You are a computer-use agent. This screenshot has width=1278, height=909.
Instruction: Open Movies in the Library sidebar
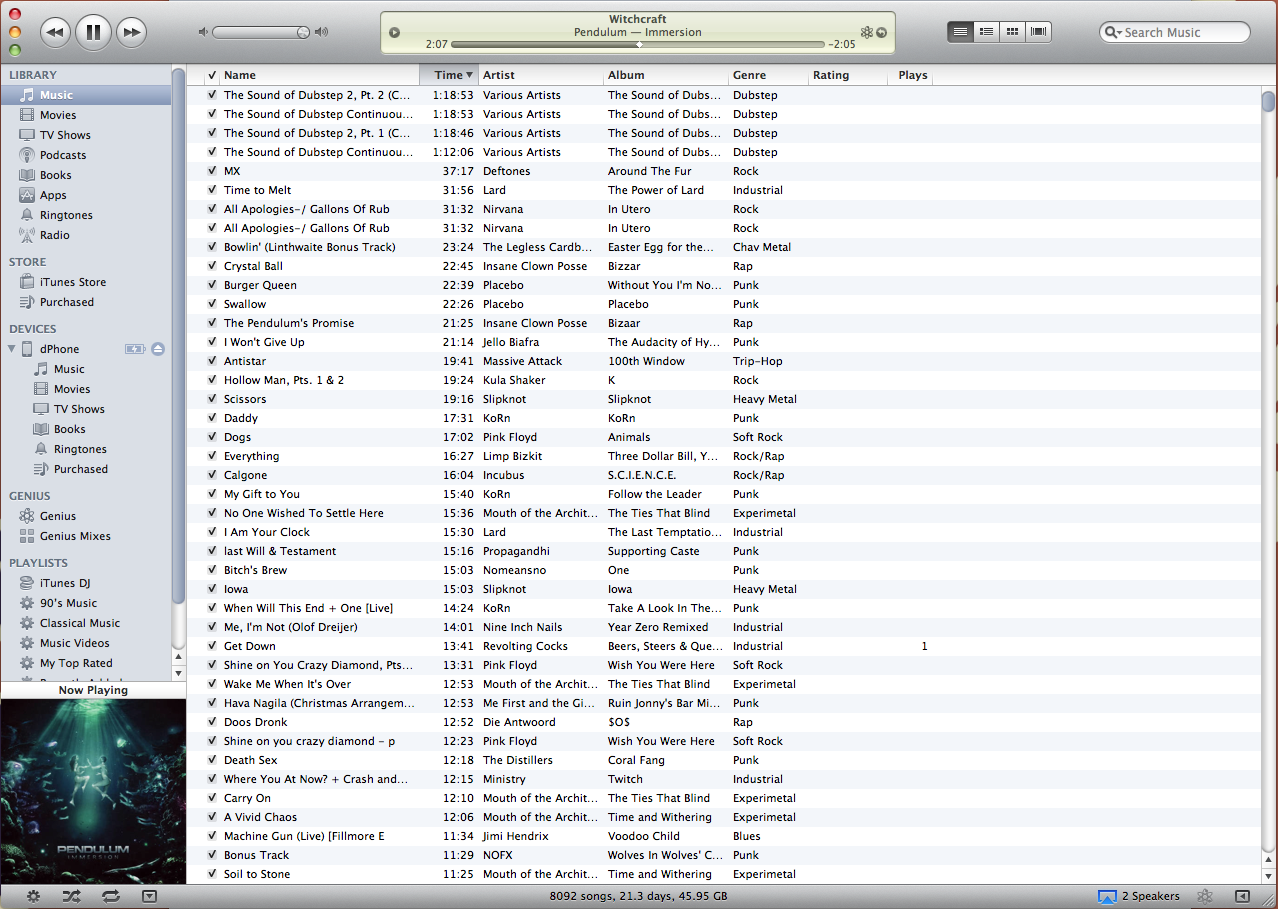[86, 115]
